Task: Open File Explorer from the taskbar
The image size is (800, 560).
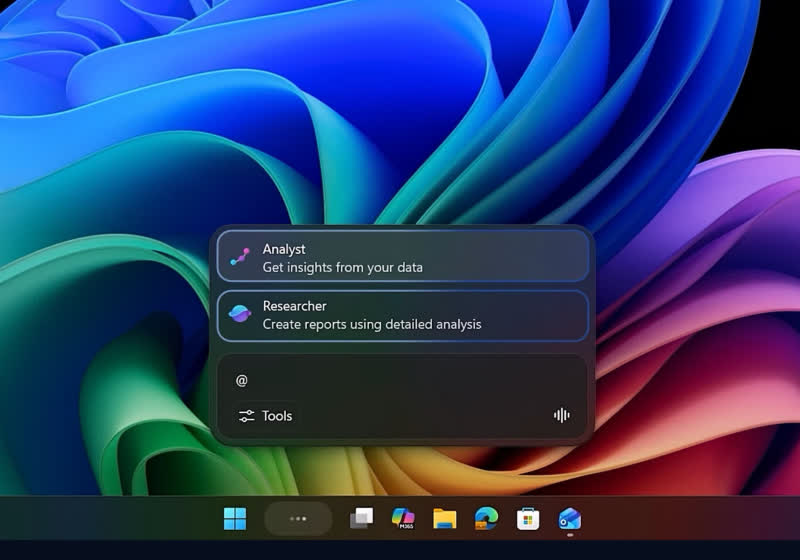Action: 445,518
